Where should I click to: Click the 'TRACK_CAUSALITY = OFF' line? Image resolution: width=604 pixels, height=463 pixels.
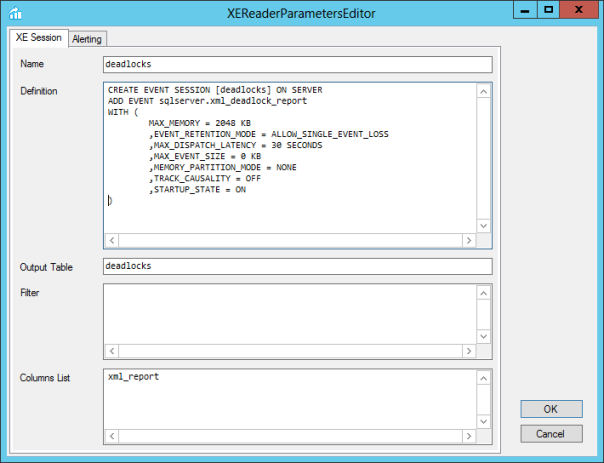[205, 179]
